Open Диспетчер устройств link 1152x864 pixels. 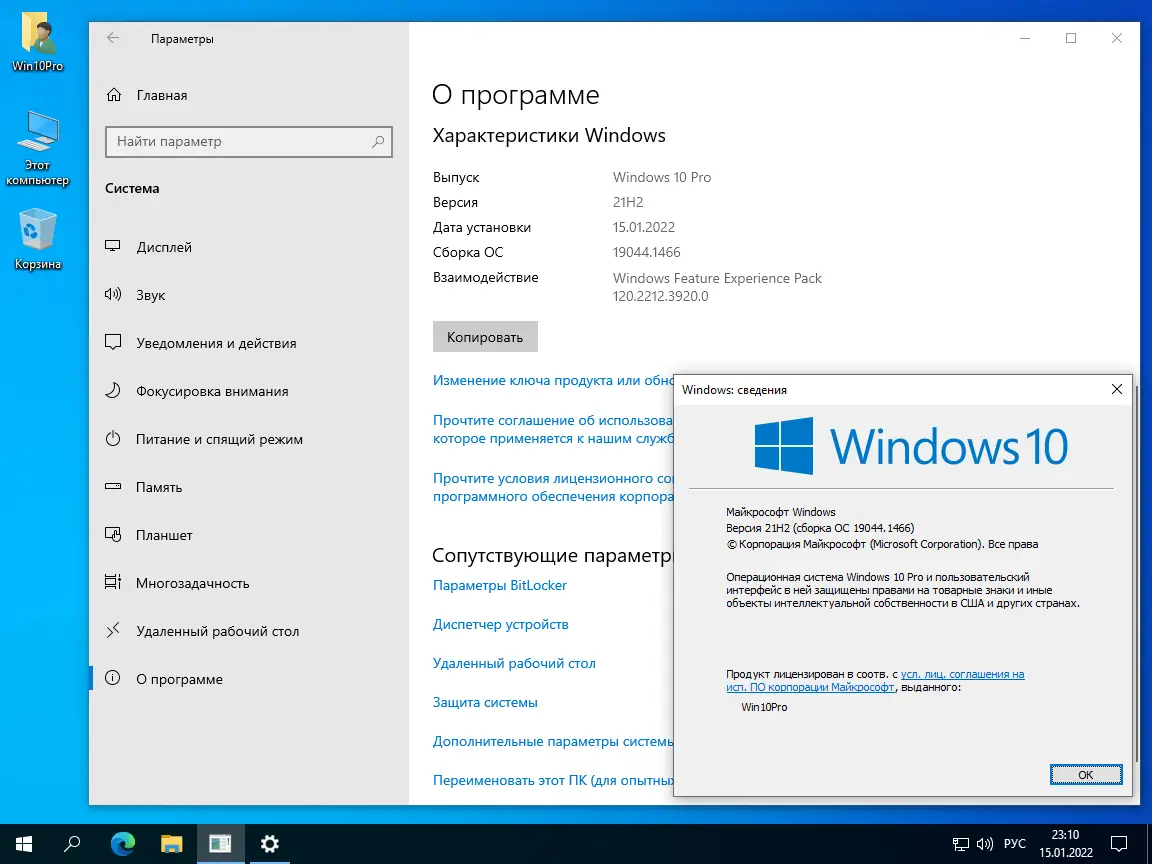click(501, 624)
